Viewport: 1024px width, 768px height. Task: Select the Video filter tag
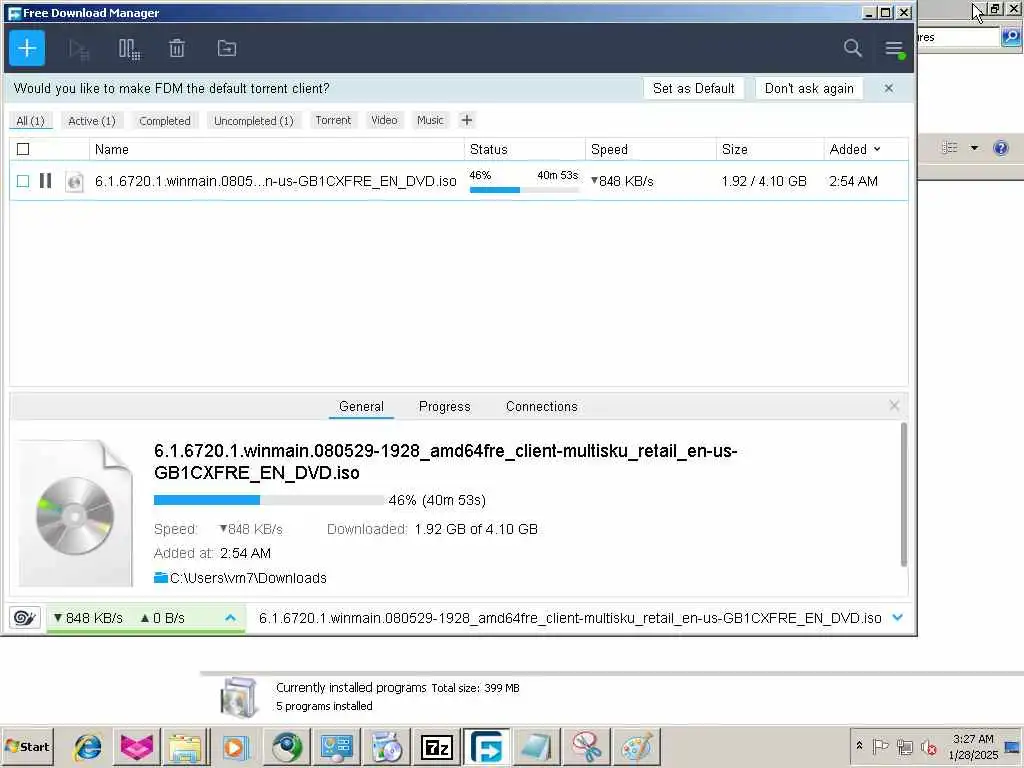coord(384,120)
